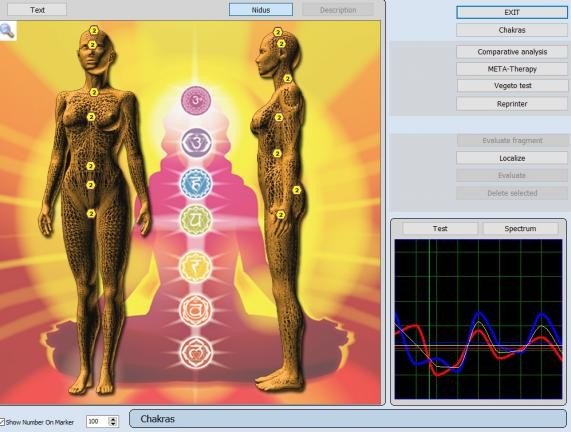The image size is (571, 432).
Task: Click the magnifier zoom icon
Action: [7, 31]
